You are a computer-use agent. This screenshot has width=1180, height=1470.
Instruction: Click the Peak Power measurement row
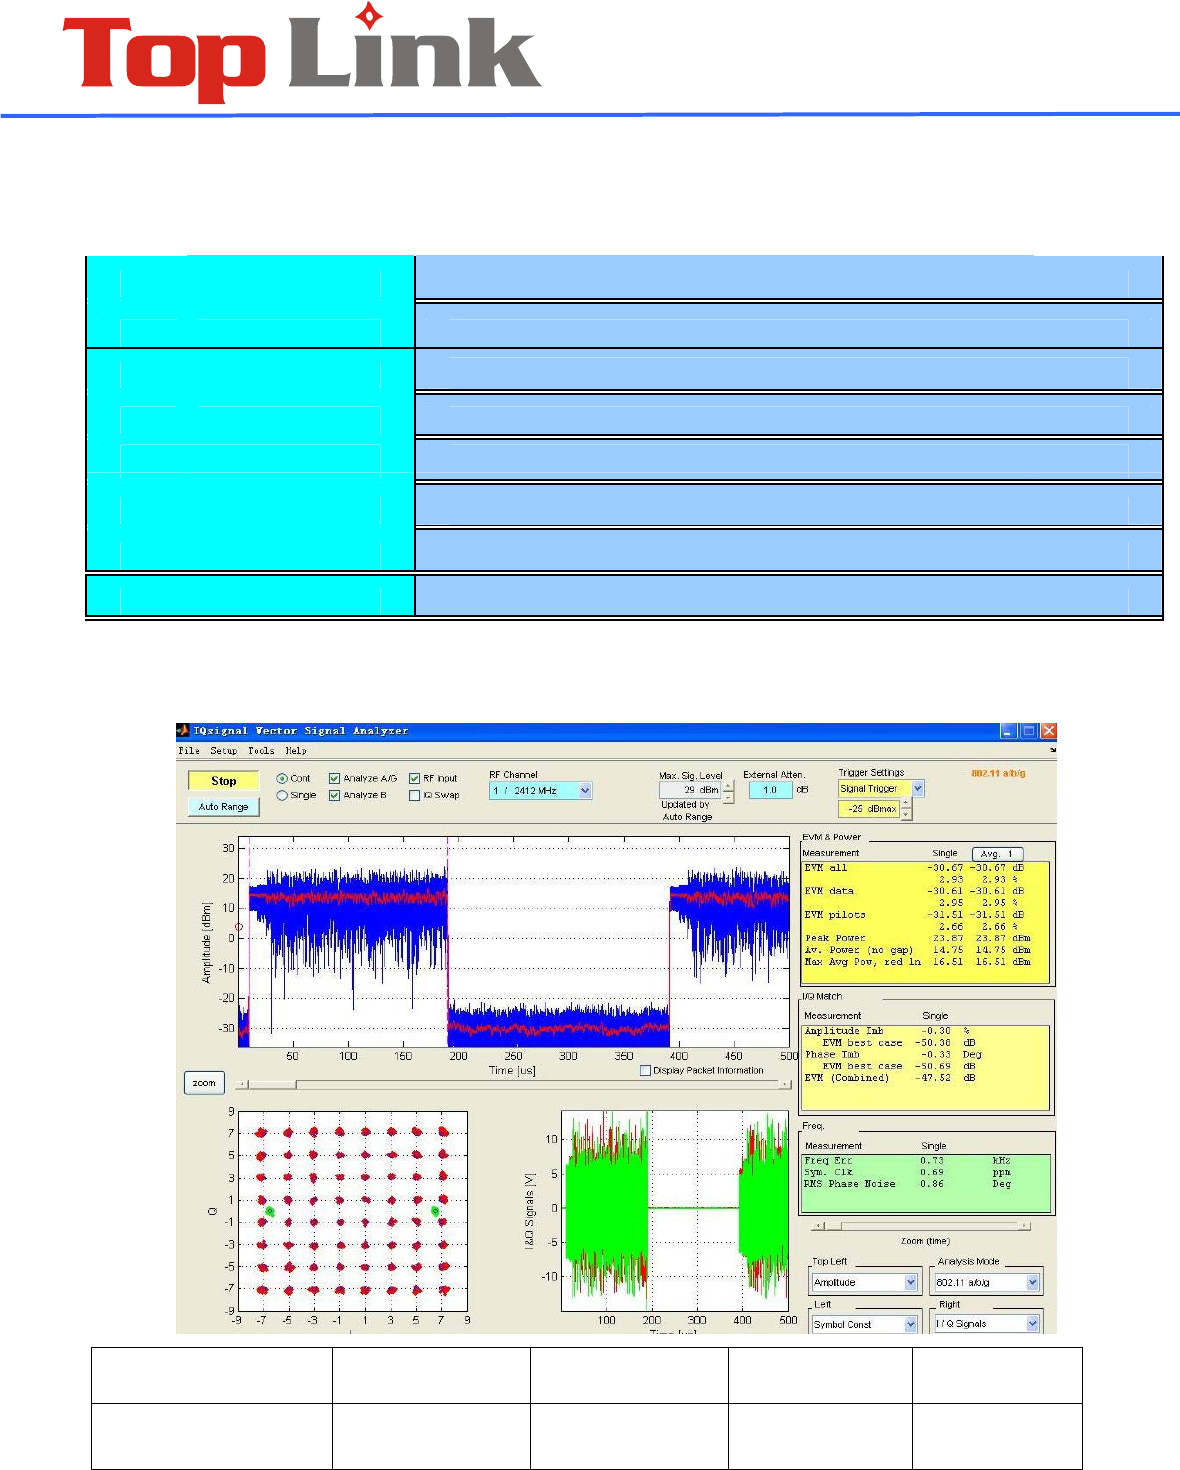(x=916, y=938)
